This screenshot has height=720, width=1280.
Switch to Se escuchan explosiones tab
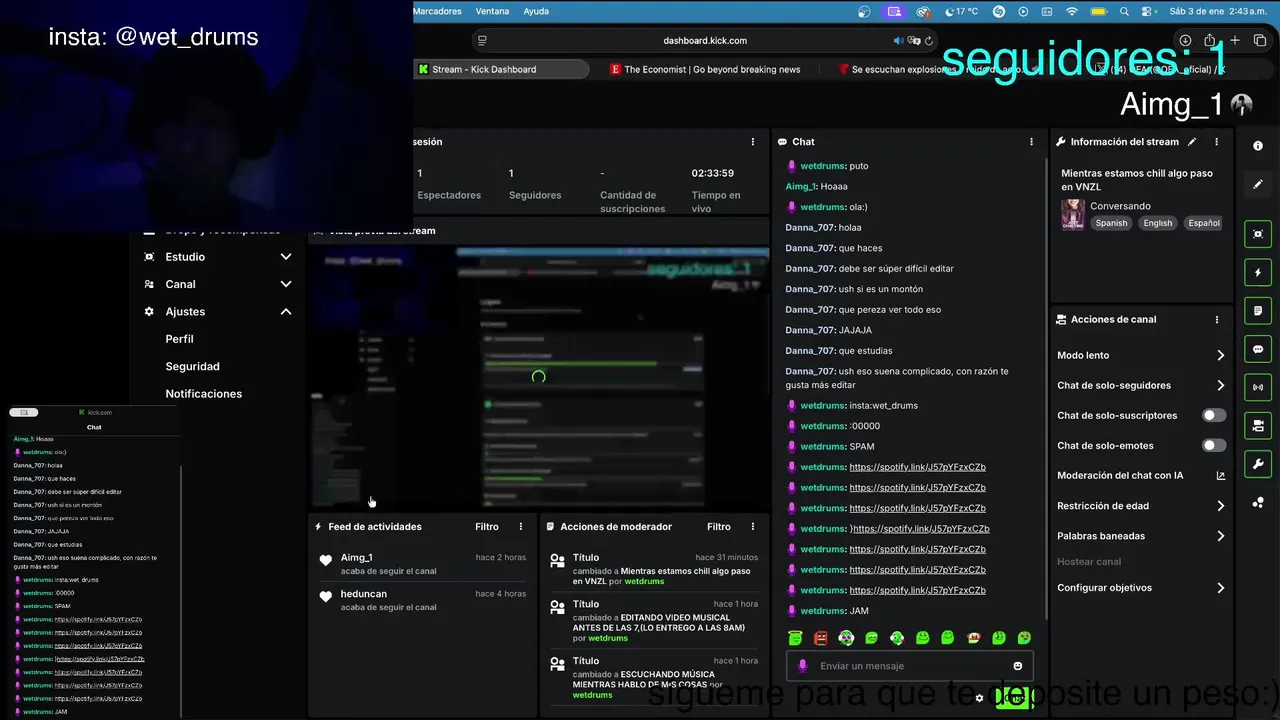click(x=930, y=70)
